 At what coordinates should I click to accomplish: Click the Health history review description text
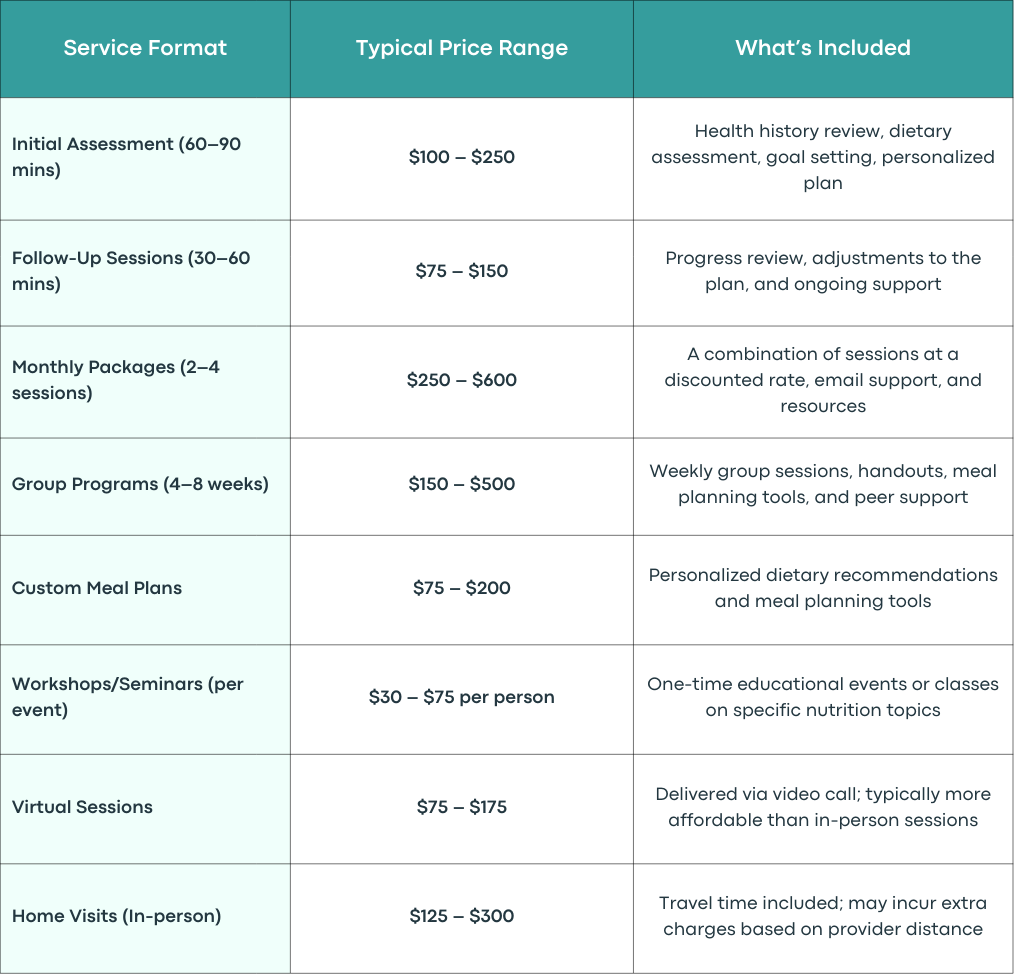click(823, 157)
